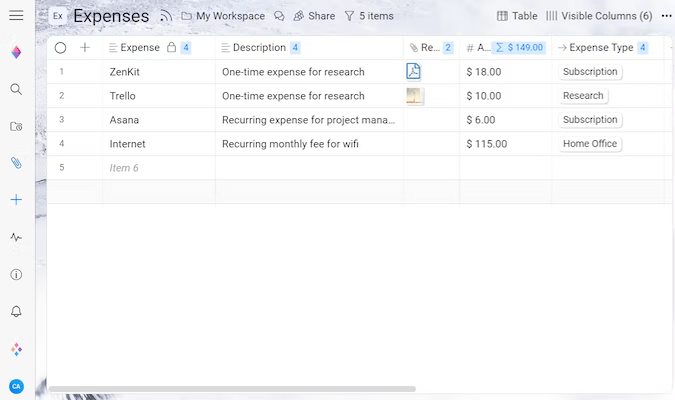Open the paperclip attachments icon in sidebar

(x=16, y=163)
